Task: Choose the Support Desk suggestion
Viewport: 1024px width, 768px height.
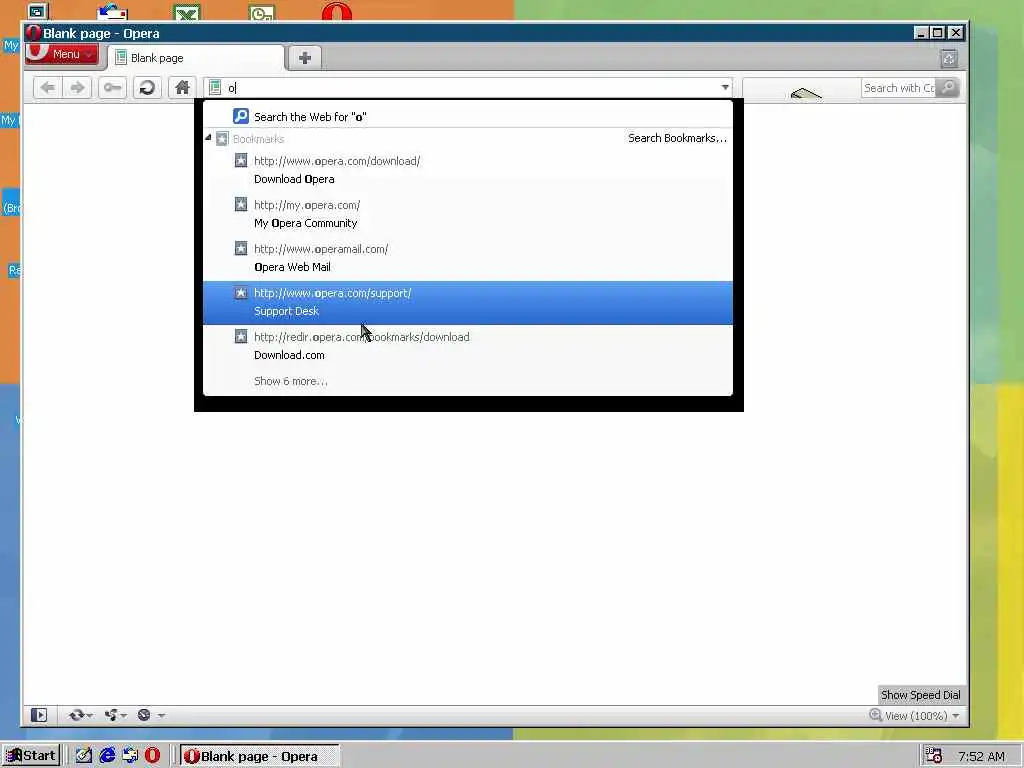Action: (468, 302)
